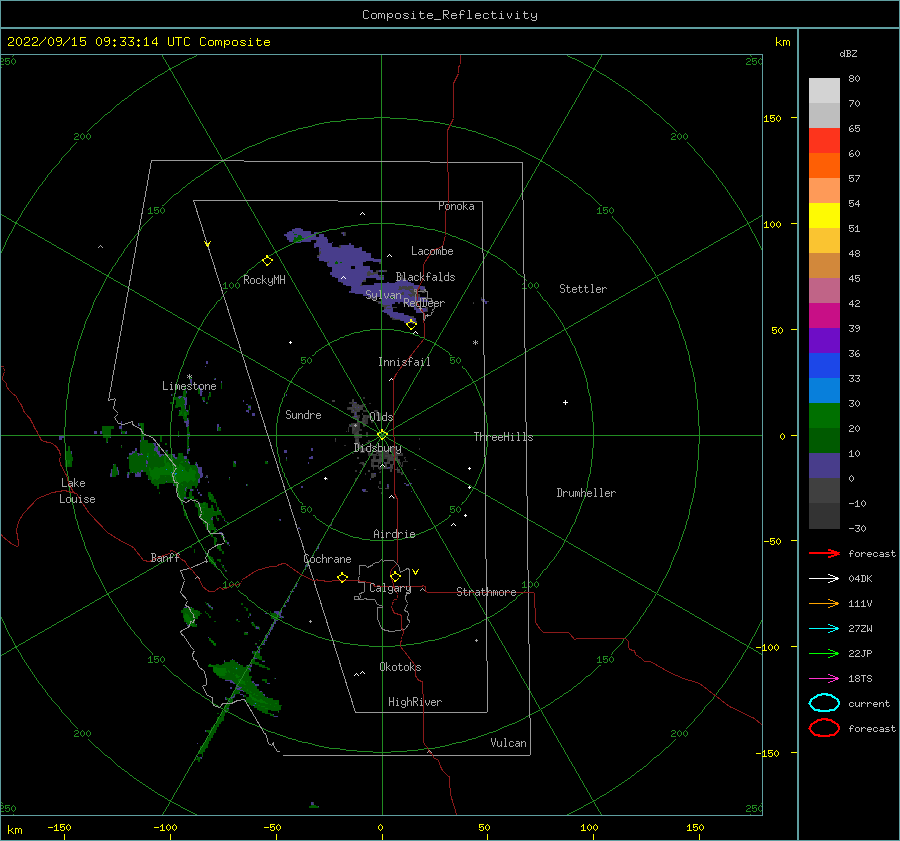Viewport: 900px width, 841px height.
Task: Click the orange 57–60 dBZ color swatch
Action: pos(824,165)
